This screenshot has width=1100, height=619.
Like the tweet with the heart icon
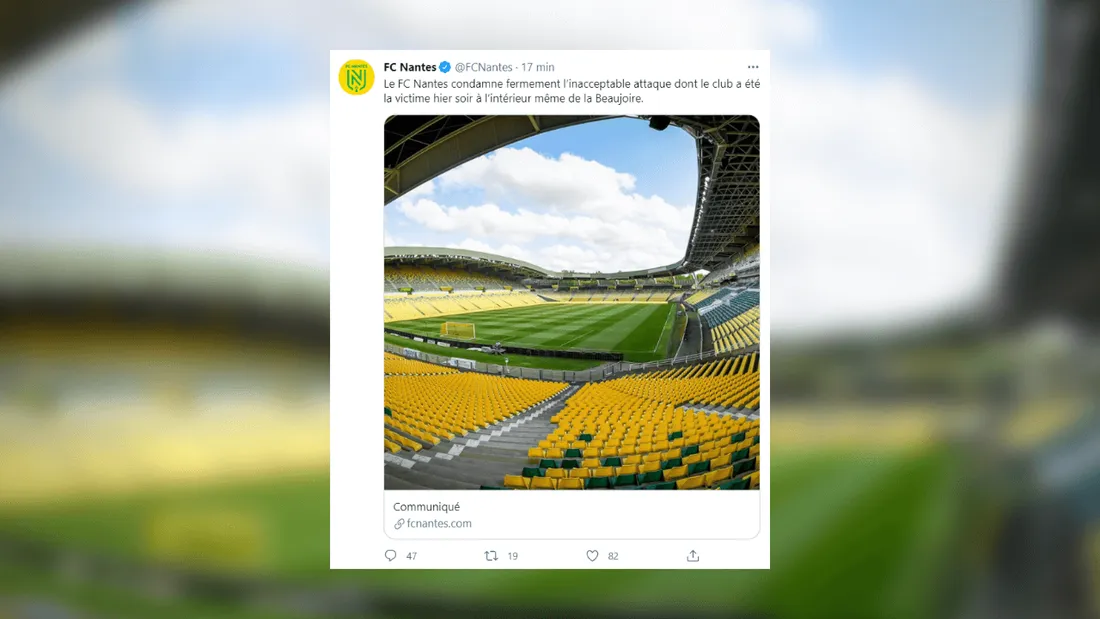pyautogui.click(x=592, y=556)
